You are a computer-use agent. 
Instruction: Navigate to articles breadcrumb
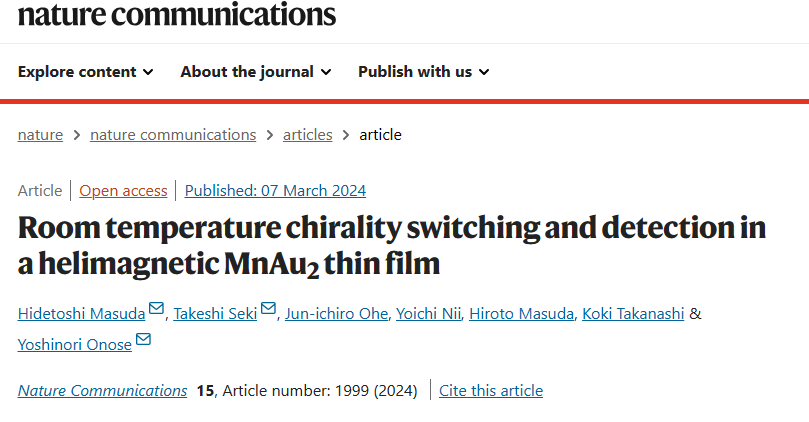[308, 135]
